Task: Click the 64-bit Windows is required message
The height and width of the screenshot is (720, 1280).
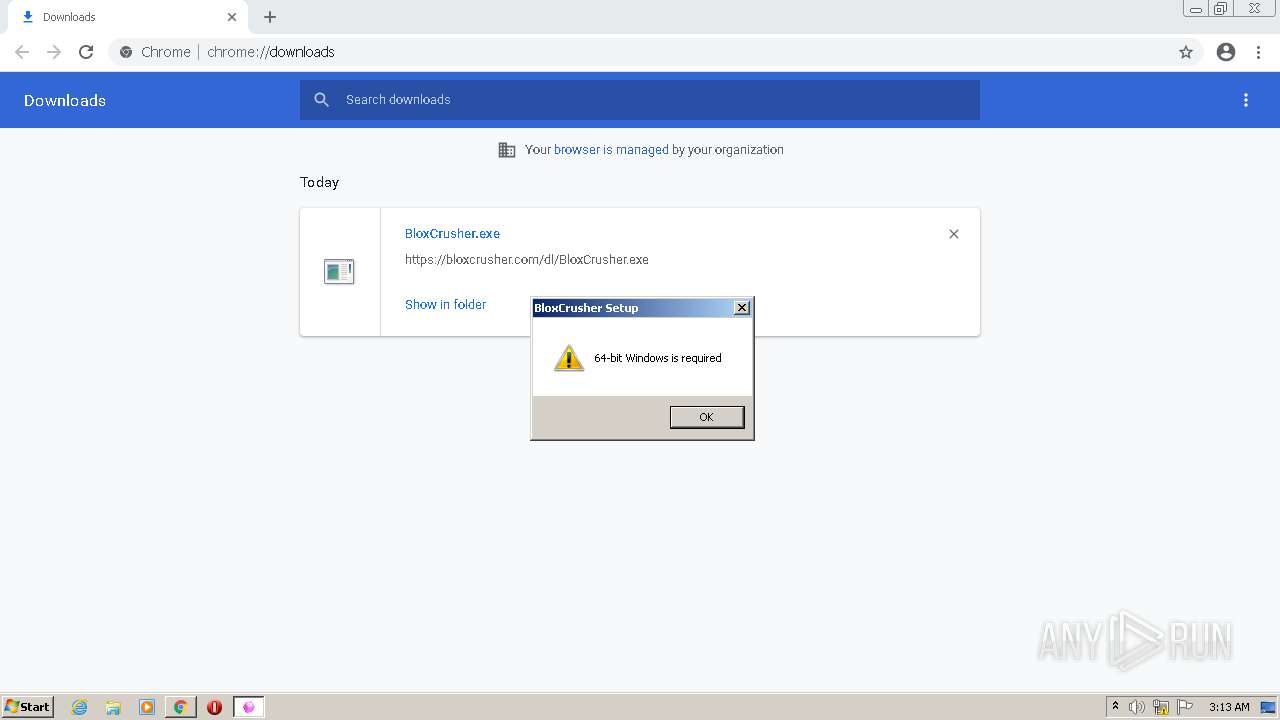Action: pyautogui.click(x=657, y=358)
